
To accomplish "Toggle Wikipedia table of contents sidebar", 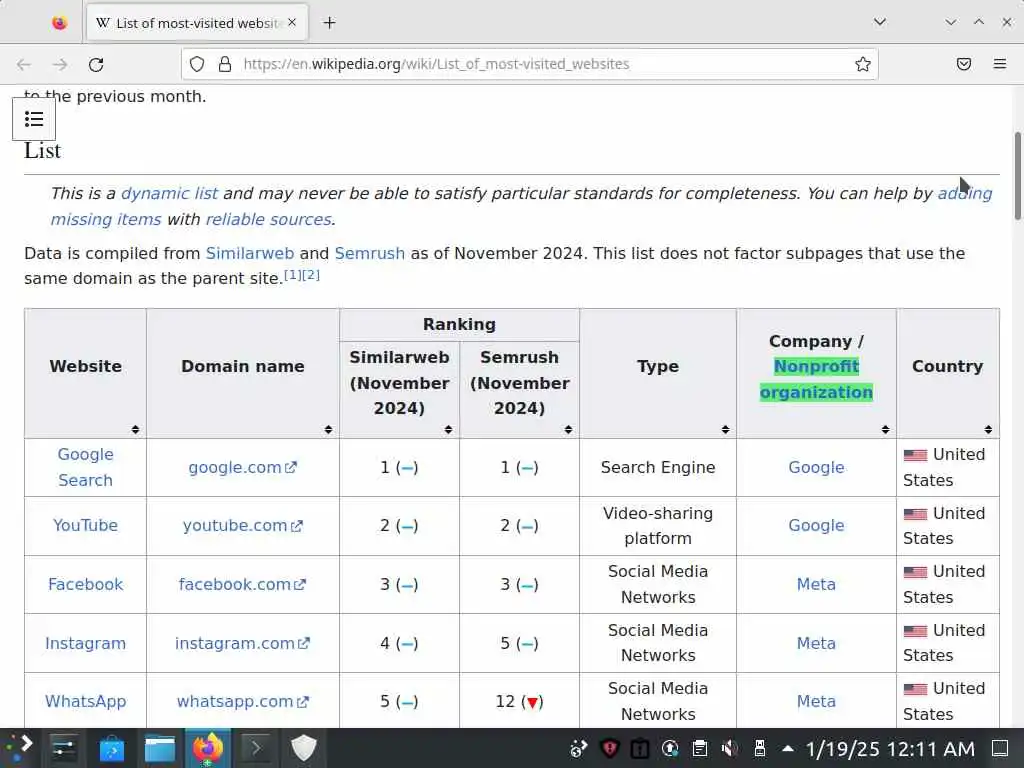I will point(34,119).
